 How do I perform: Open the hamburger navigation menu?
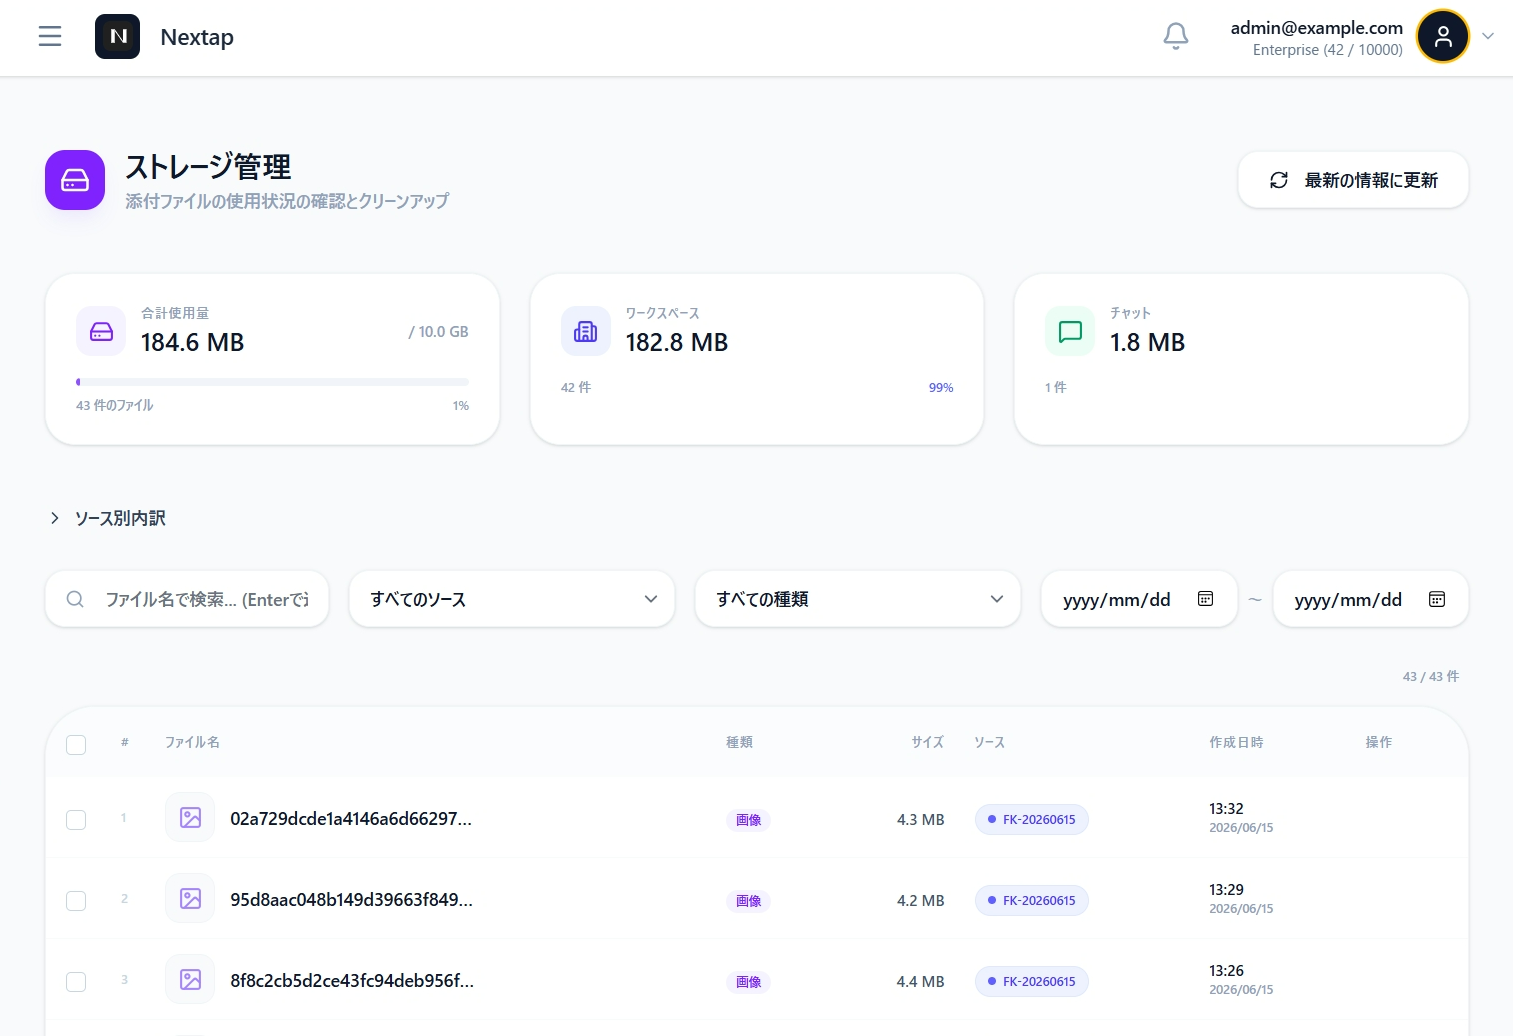50,37
